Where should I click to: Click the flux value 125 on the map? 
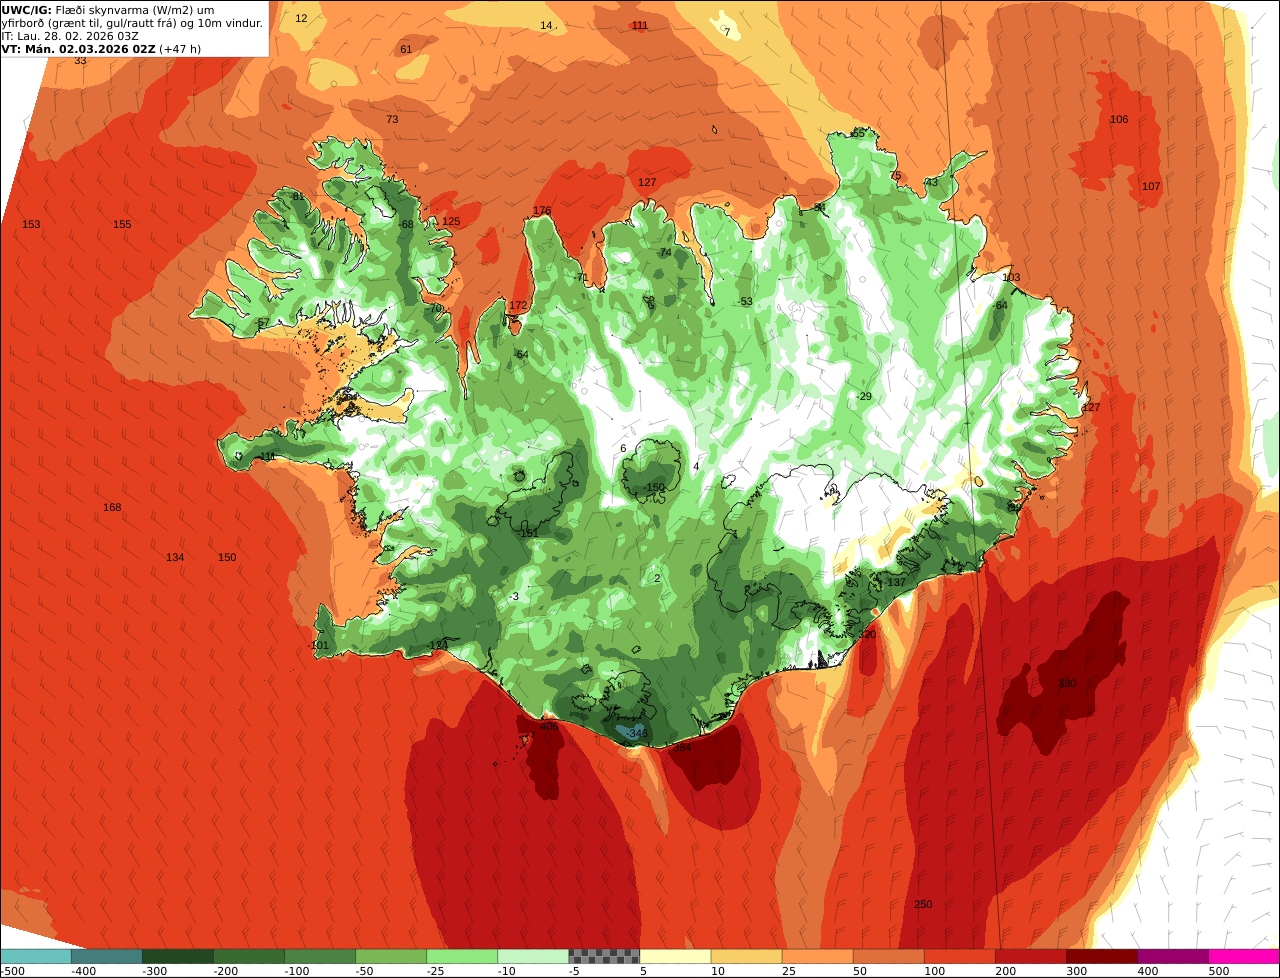coord(451,221)
